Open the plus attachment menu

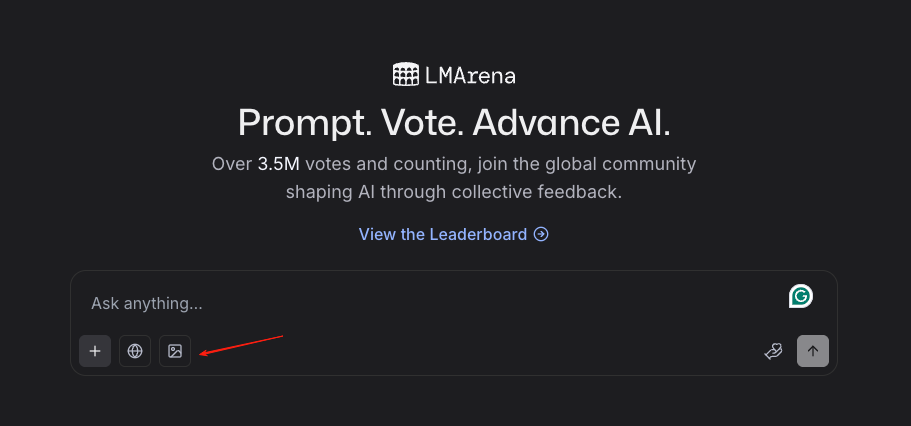coord(95,351)
